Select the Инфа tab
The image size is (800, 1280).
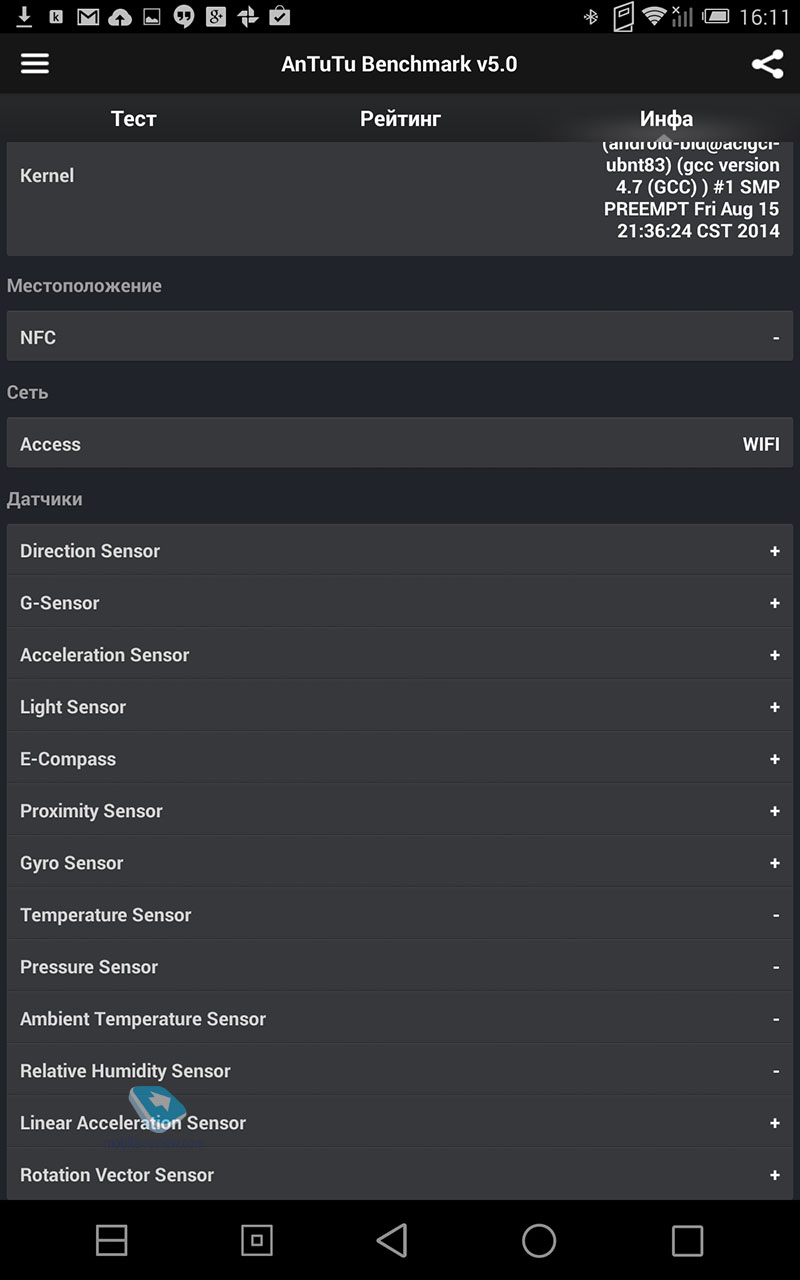coord(667,118)
